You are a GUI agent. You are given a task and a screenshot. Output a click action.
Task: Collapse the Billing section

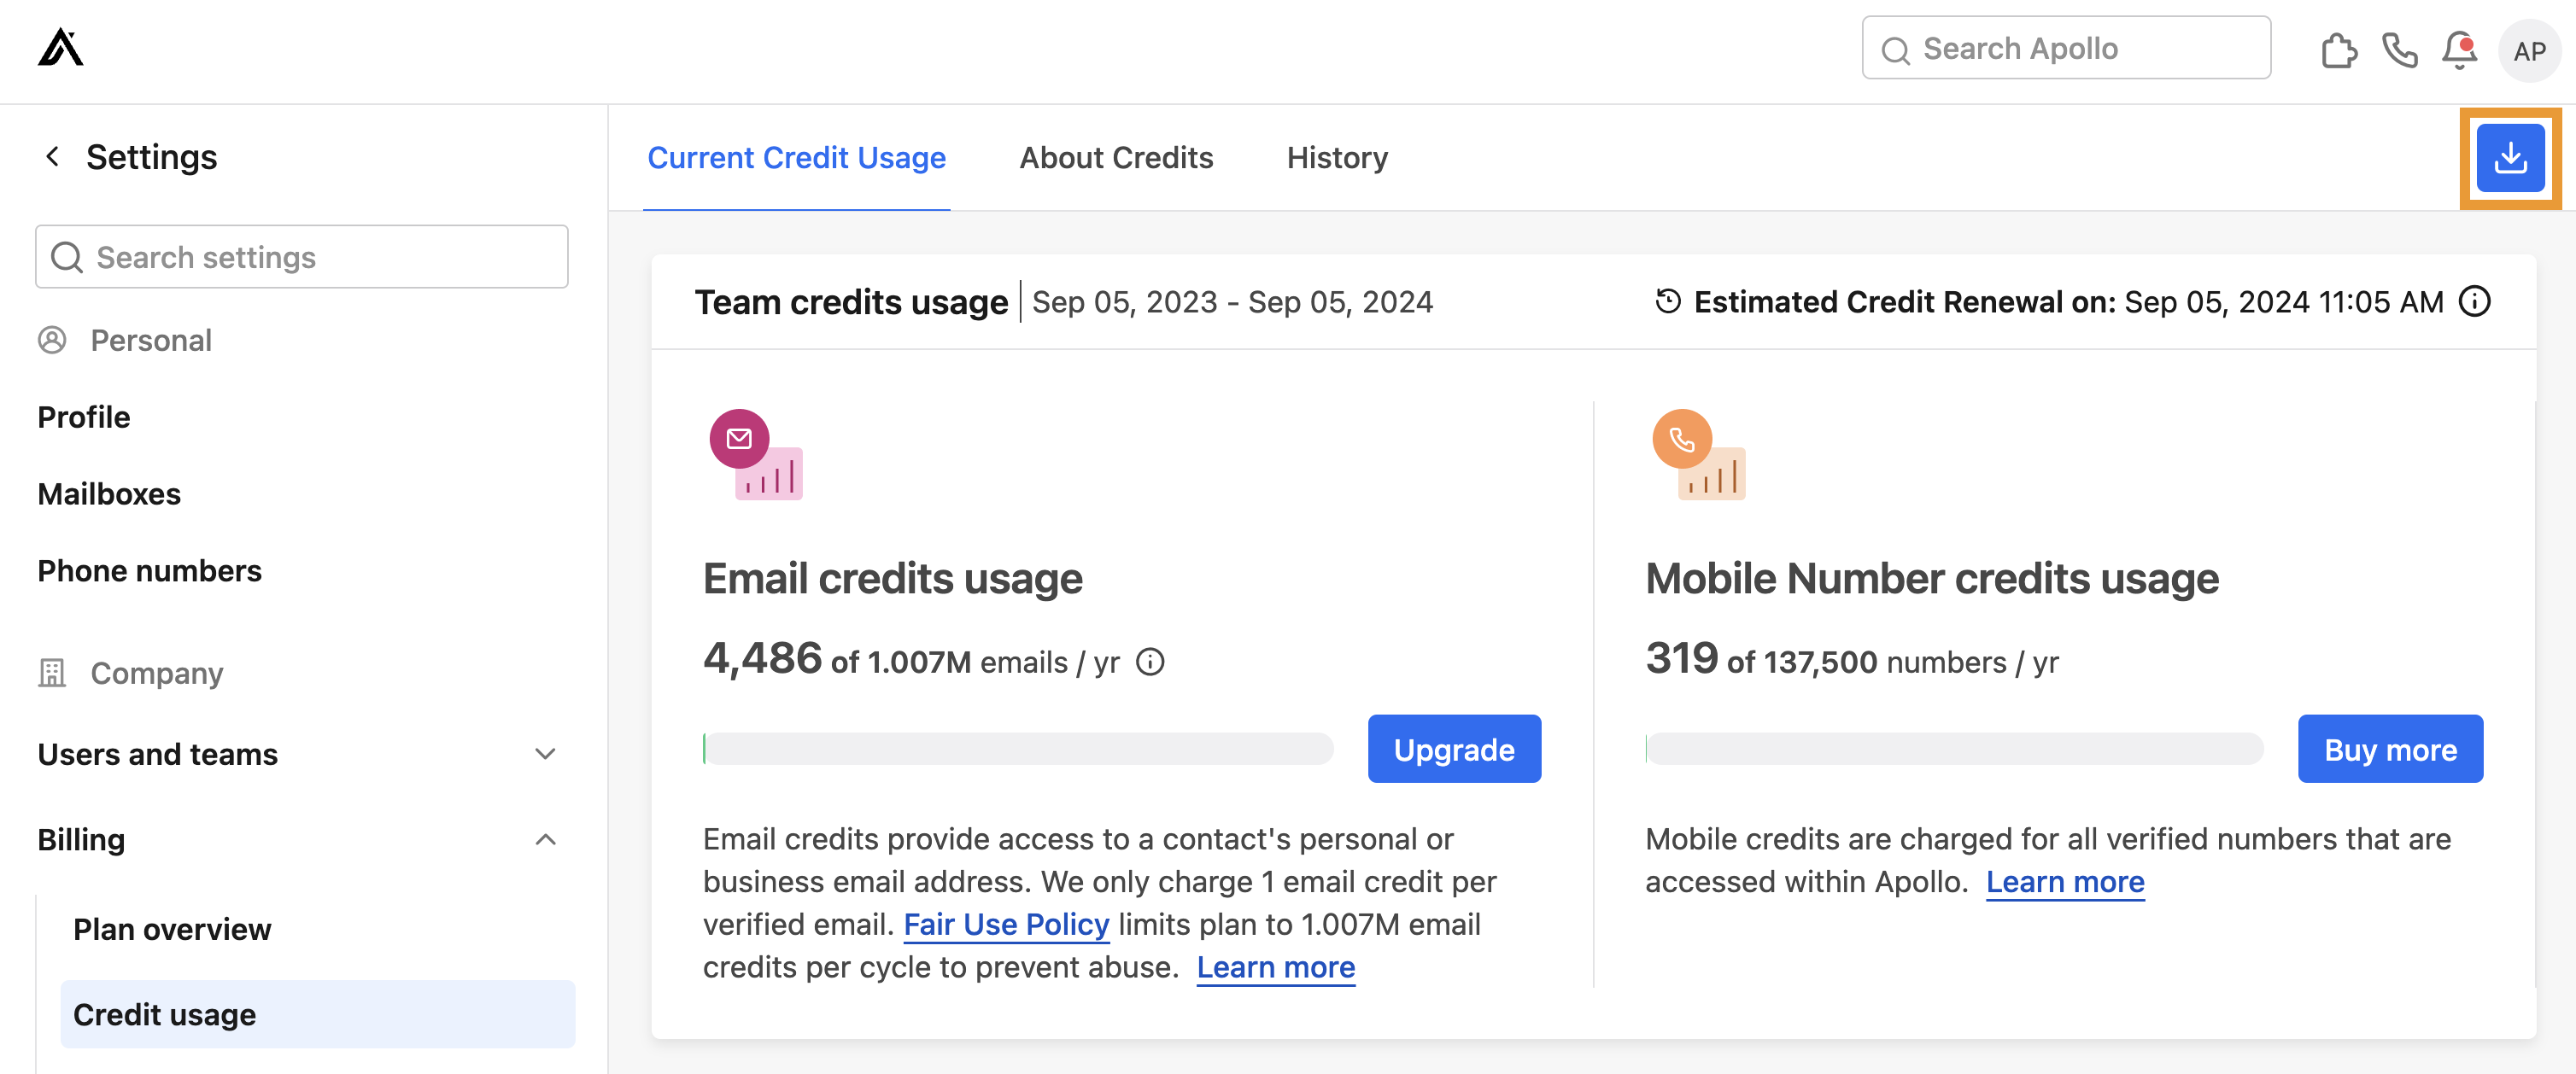coord(545,839)
